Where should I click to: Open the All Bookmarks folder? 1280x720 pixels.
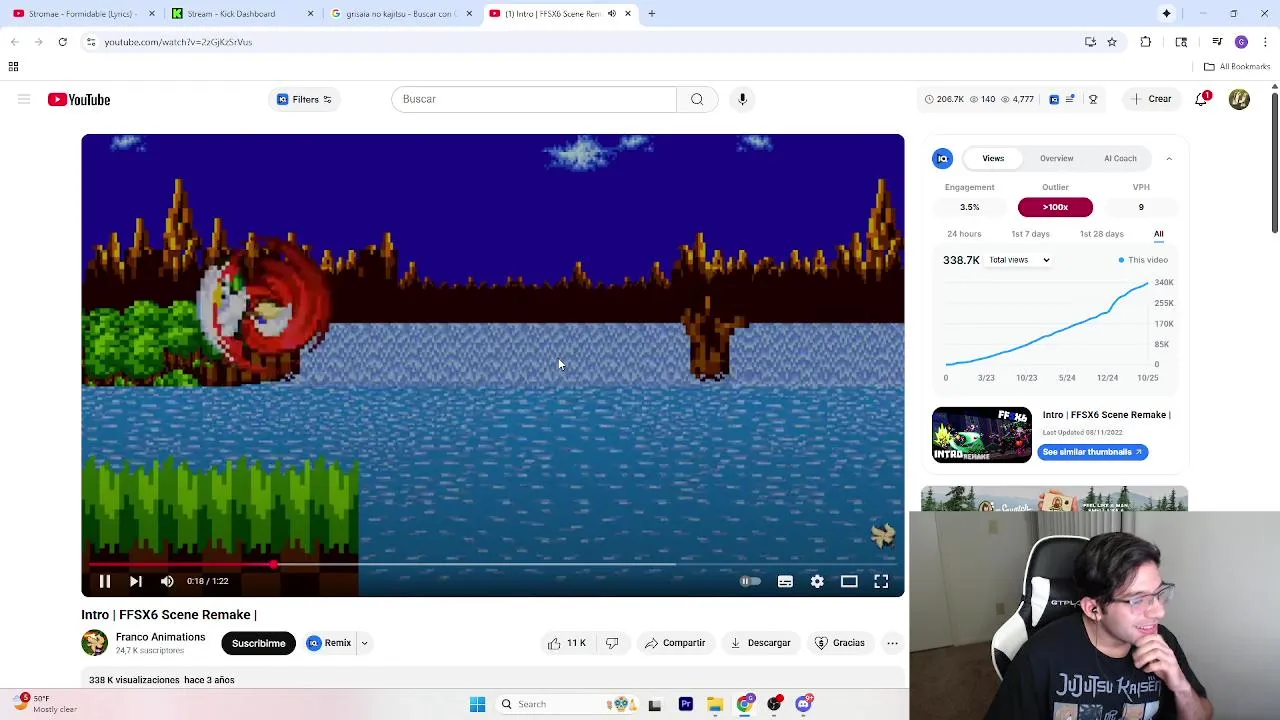(x=1237, y=67)
